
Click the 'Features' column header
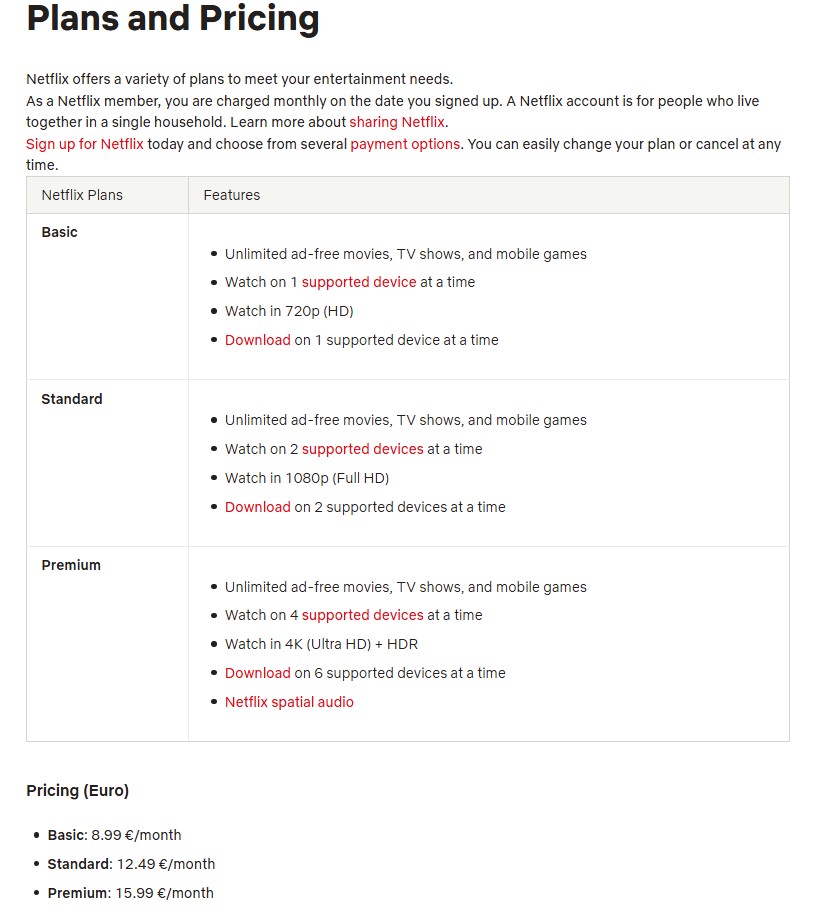point(232,195)
